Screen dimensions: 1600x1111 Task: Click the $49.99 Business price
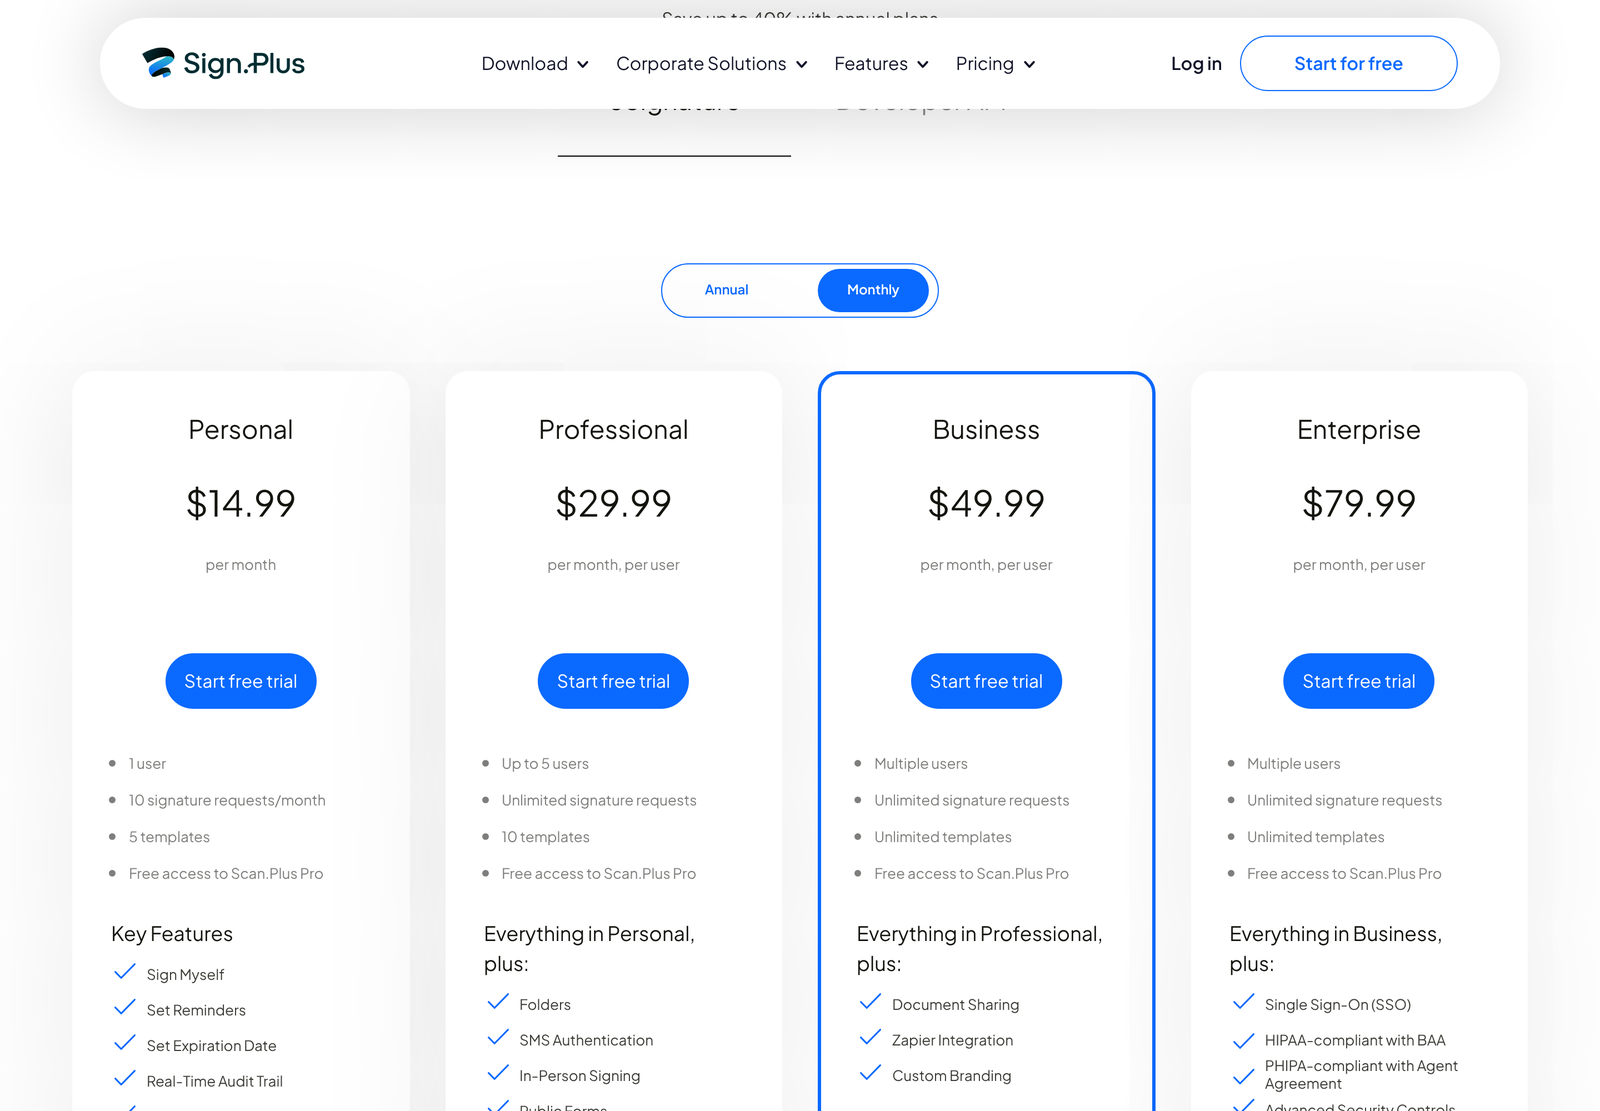[x=986, y=503]
